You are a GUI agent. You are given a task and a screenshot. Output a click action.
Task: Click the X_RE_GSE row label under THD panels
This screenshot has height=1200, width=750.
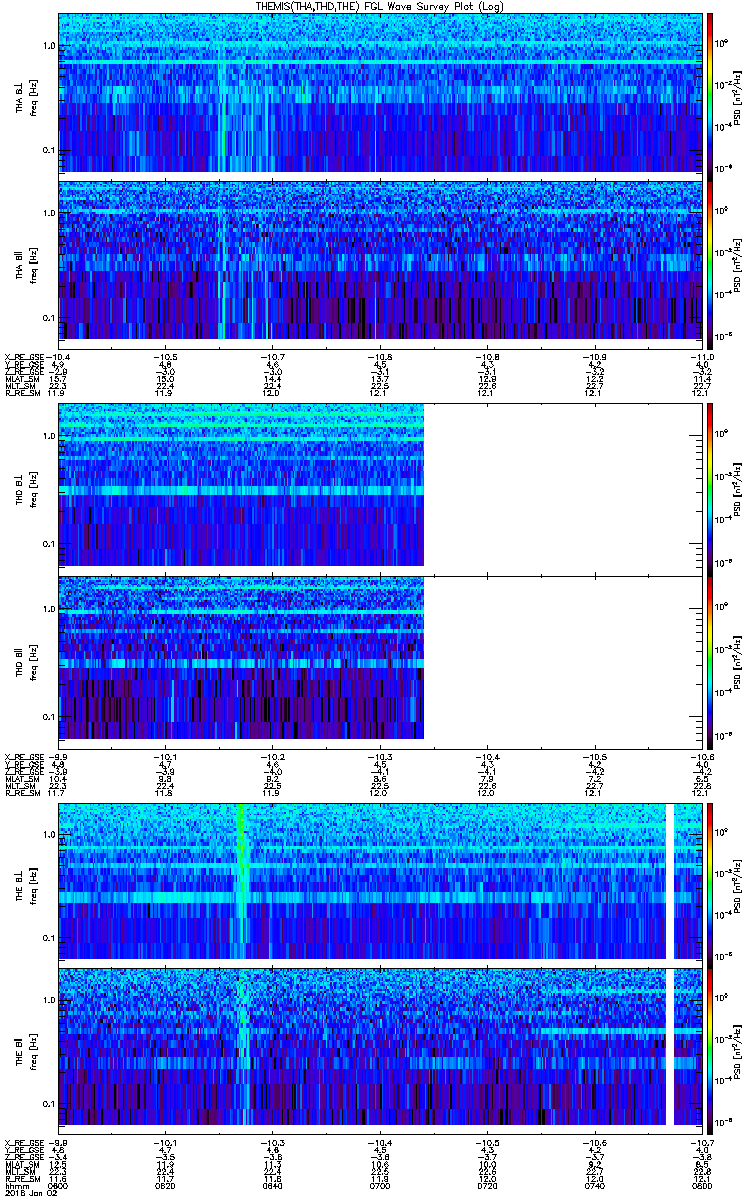24,756
